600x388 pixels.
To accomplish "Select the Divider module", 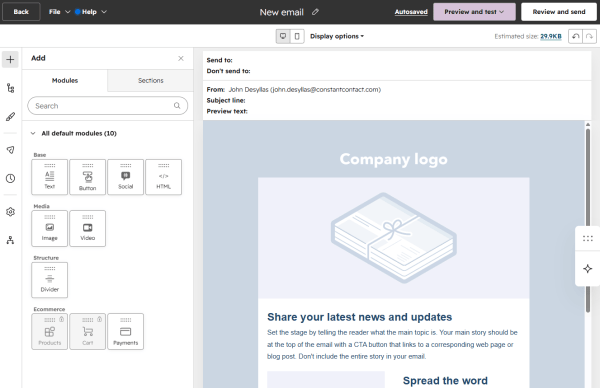I will click(49, 280).
